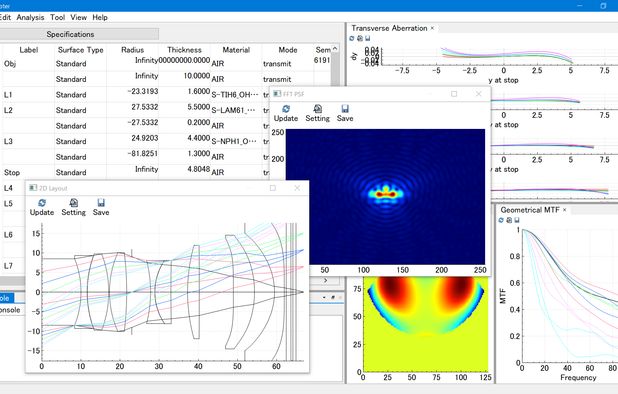
Task: Open the dock panel dropdown arrow button
Action: [x=324, y=297]
